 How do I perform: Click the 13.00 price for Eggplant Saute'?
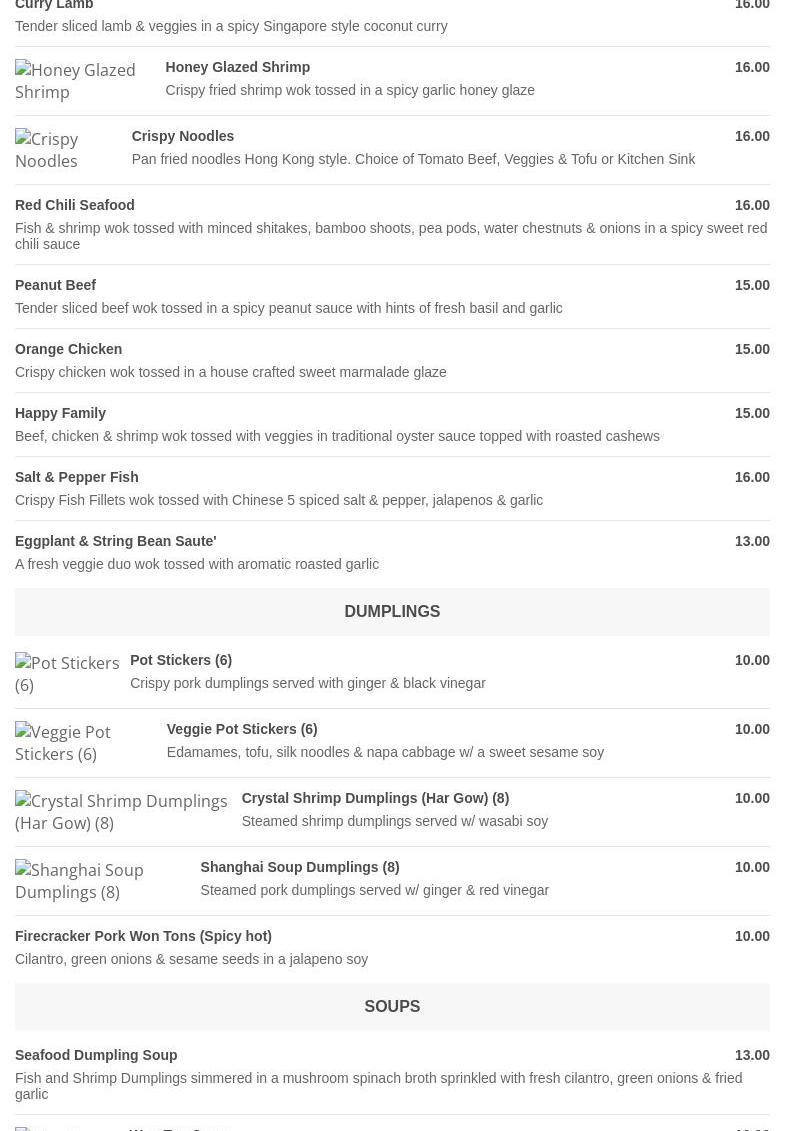(x=752, y=541)
